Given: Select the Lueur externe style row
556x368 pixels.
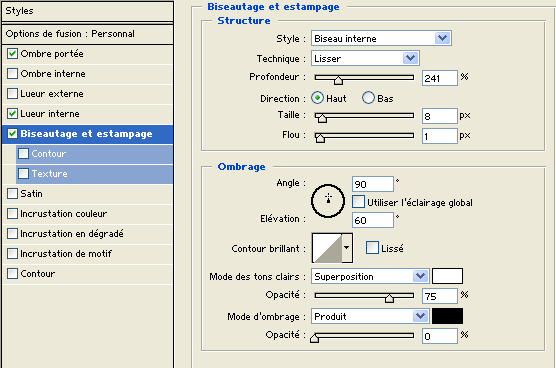Looking at the screenshot, I should click(x=88, y=94).
